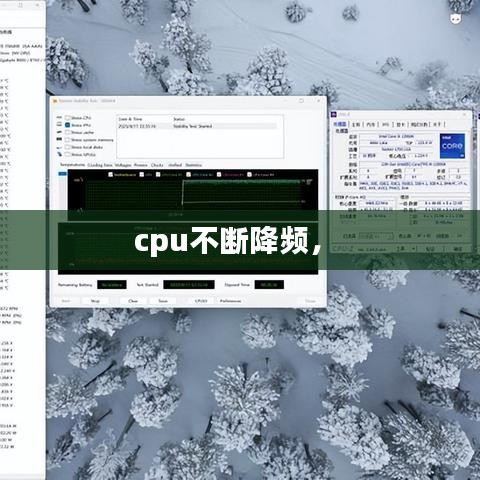Image resolution: width=480 pixels, height=480 pixels.
Task: Tick the Stress local disks checkbox
Action: [x=67, y=147]
